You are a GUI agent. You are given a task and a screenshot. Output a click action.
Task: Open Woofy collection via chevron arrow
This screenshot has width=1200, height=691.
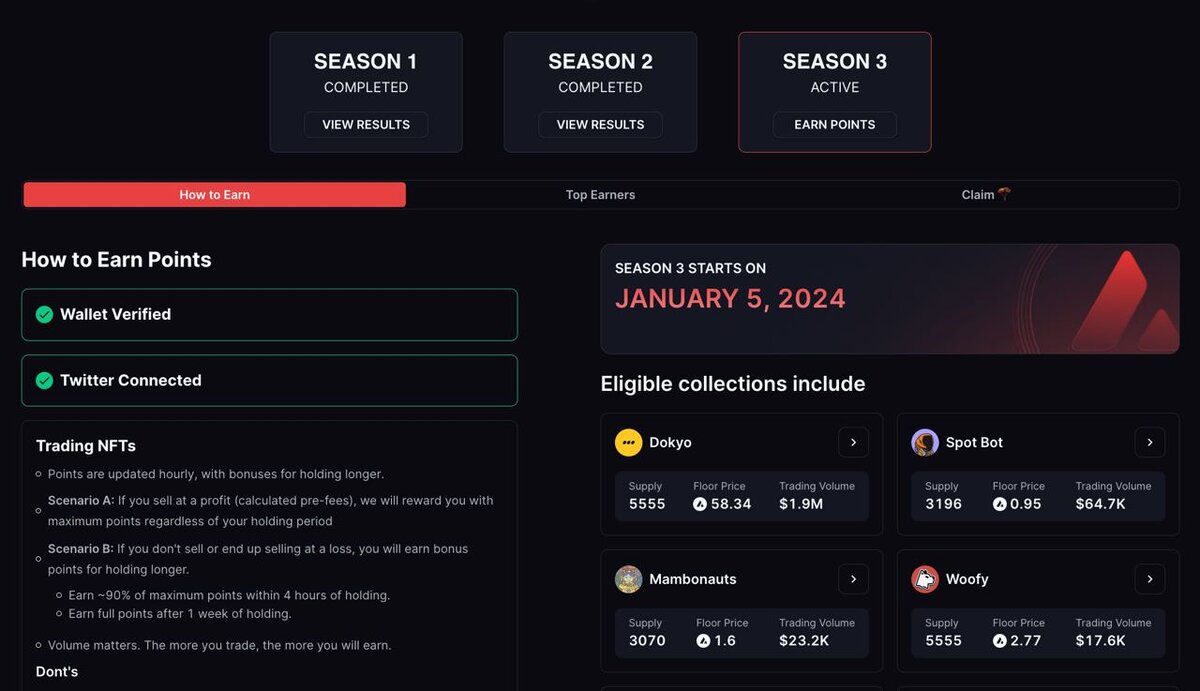pos(1150,579)
